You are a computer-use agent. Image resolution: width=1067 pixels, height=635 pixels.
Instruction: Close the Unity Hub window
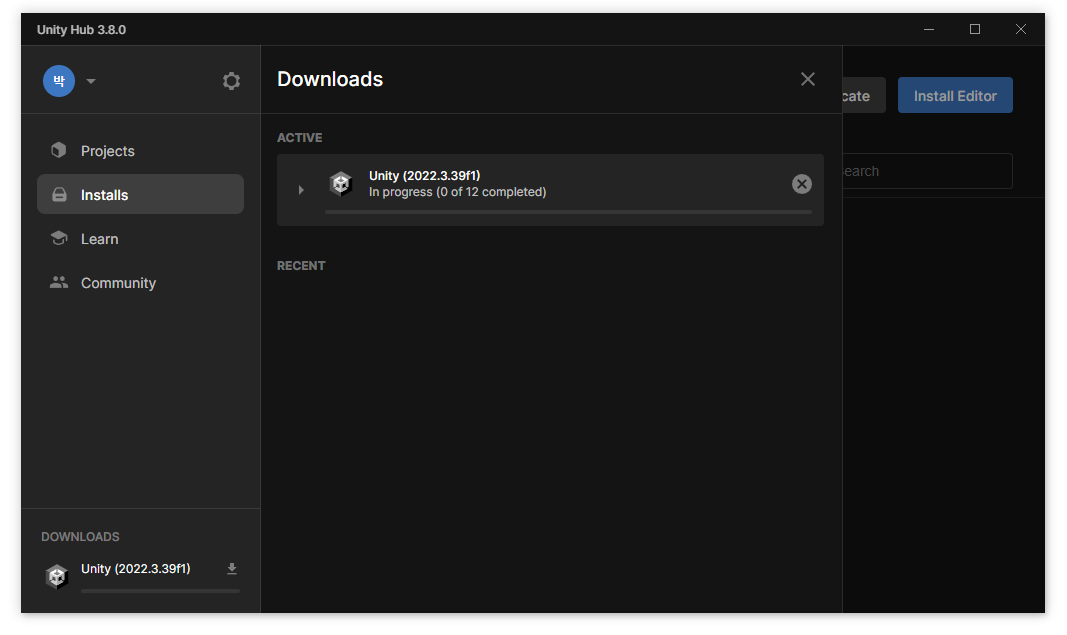1021,29
